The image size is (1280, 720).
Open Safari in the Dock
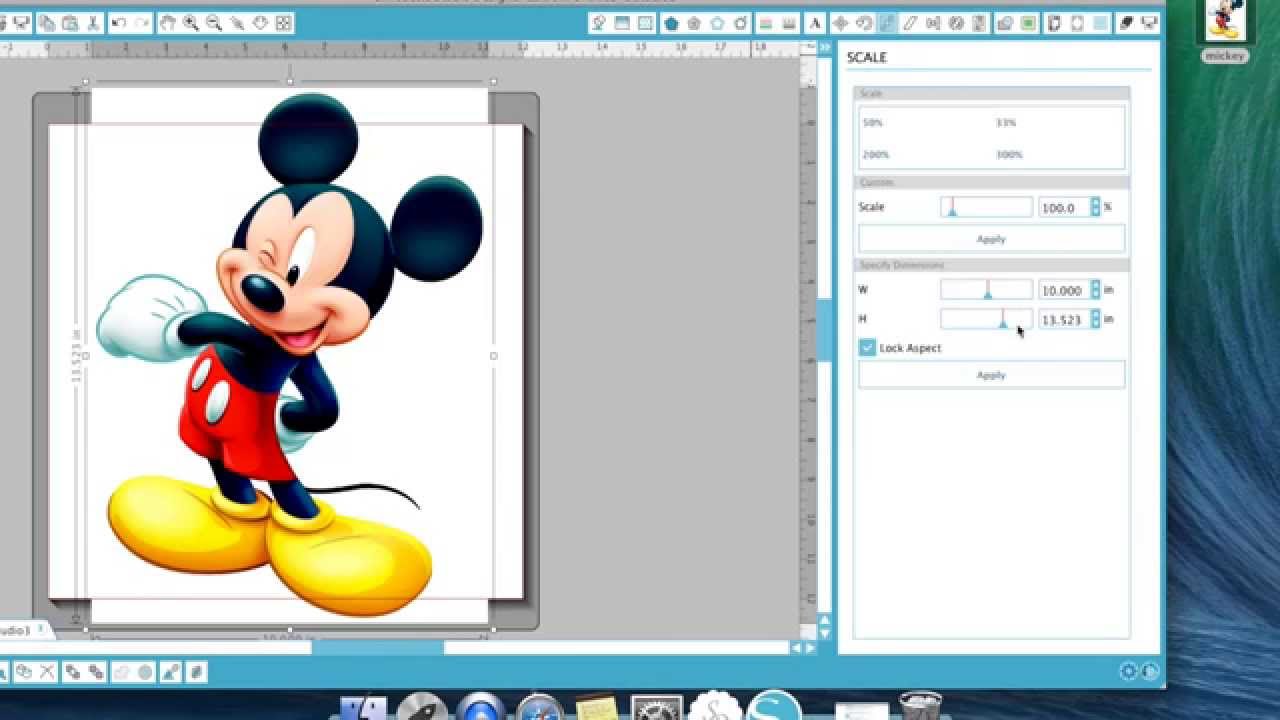click(540, 707)
